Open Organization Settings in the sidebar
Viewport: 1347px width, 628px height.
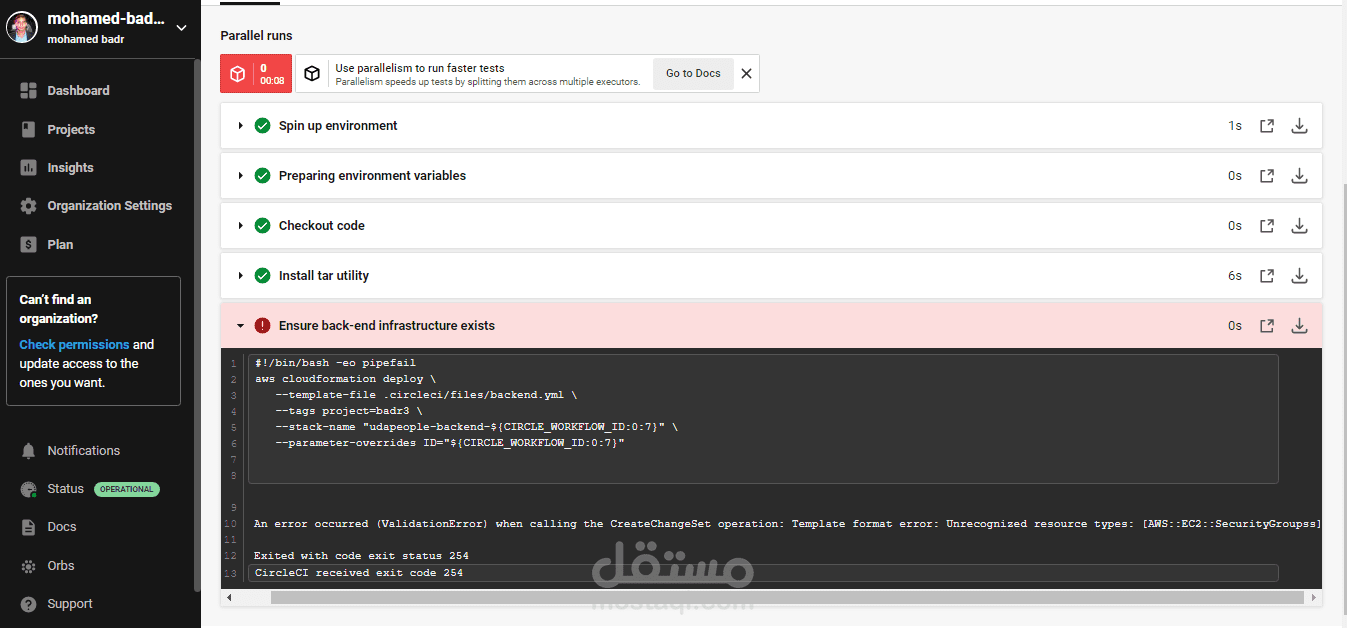[x=109, y=206]
